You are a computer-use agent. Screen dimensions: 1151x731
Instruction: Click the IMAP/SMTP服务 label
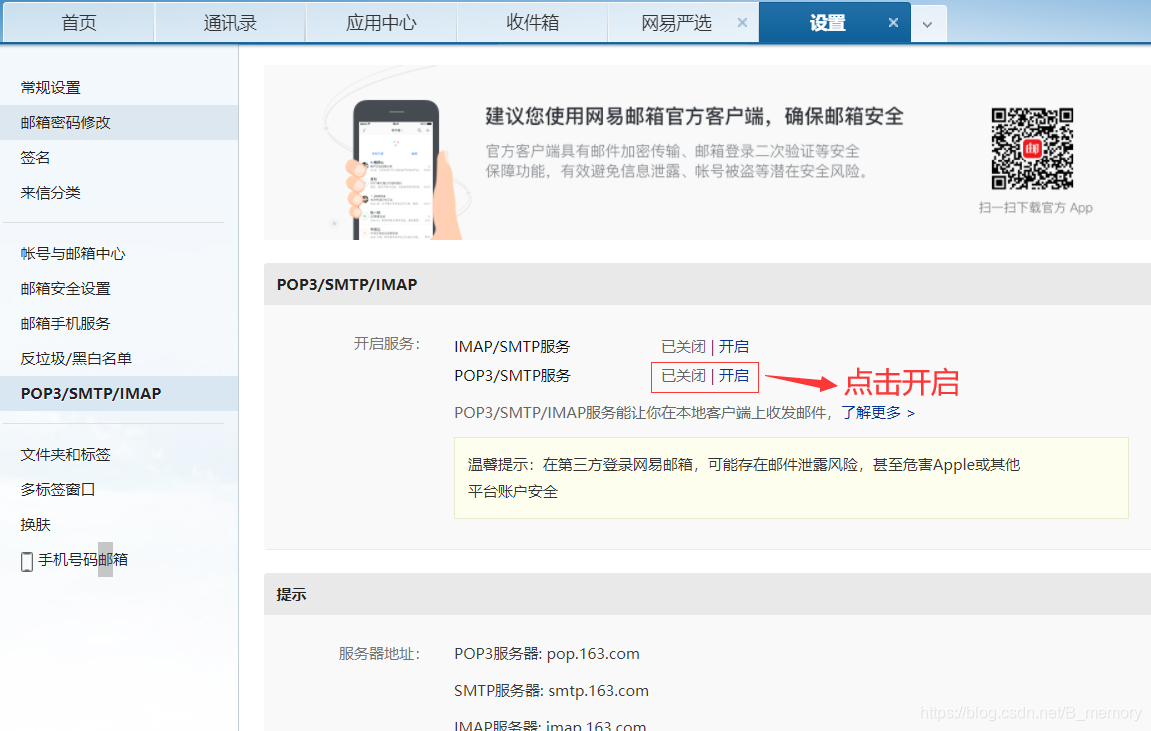512,346
